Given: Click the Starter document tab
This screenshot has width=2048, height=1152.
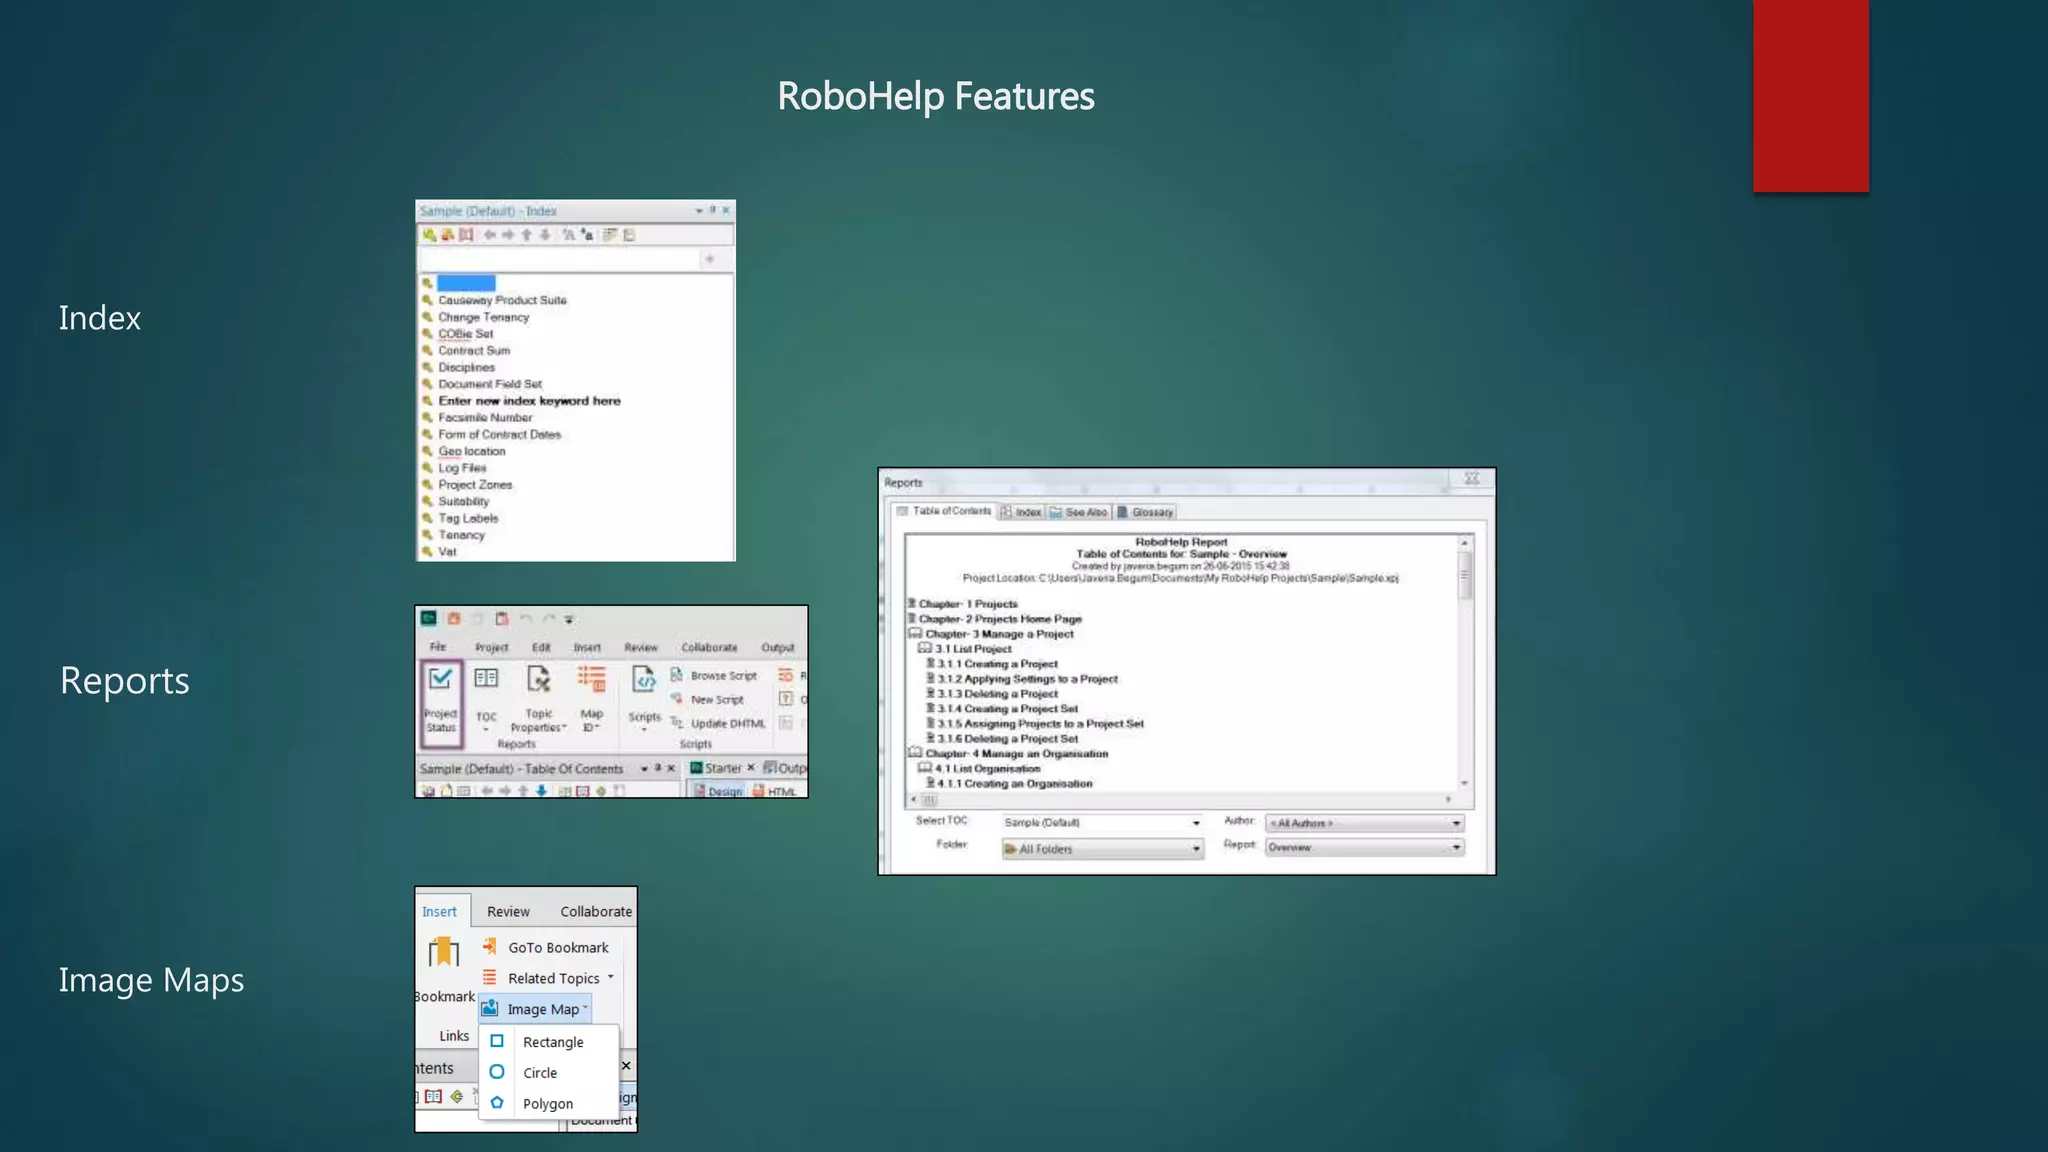Looking at the screenshot, I should point(722,768).
